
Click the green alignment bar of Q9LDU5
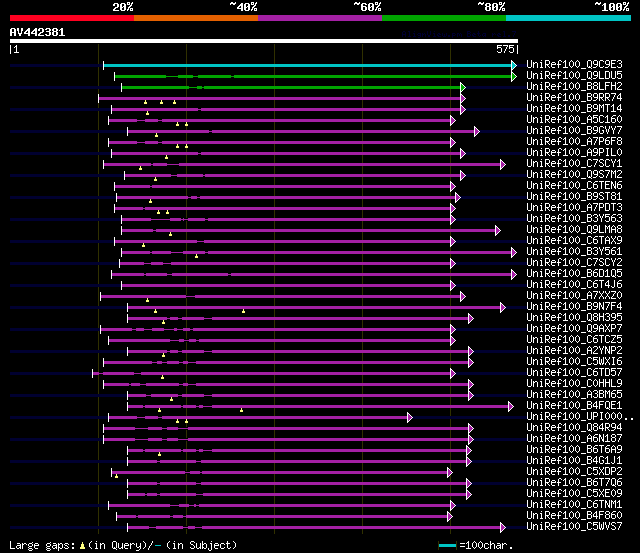[313, 76]
